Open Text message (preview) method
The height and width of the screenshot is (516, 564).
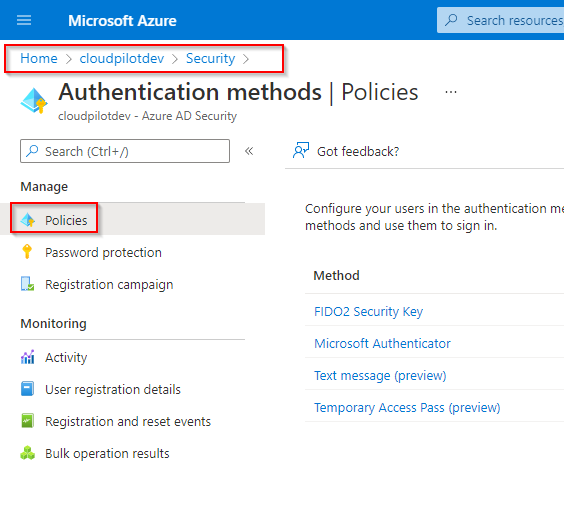(380, 375)
